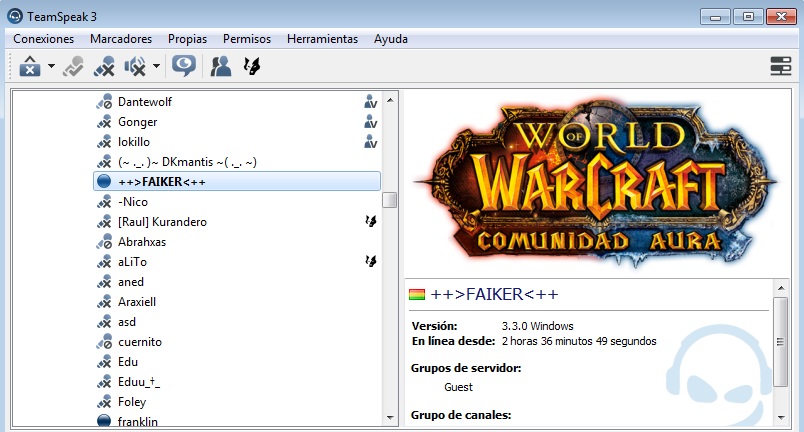Click the server layout icon at toolbar right

[780, 66]
